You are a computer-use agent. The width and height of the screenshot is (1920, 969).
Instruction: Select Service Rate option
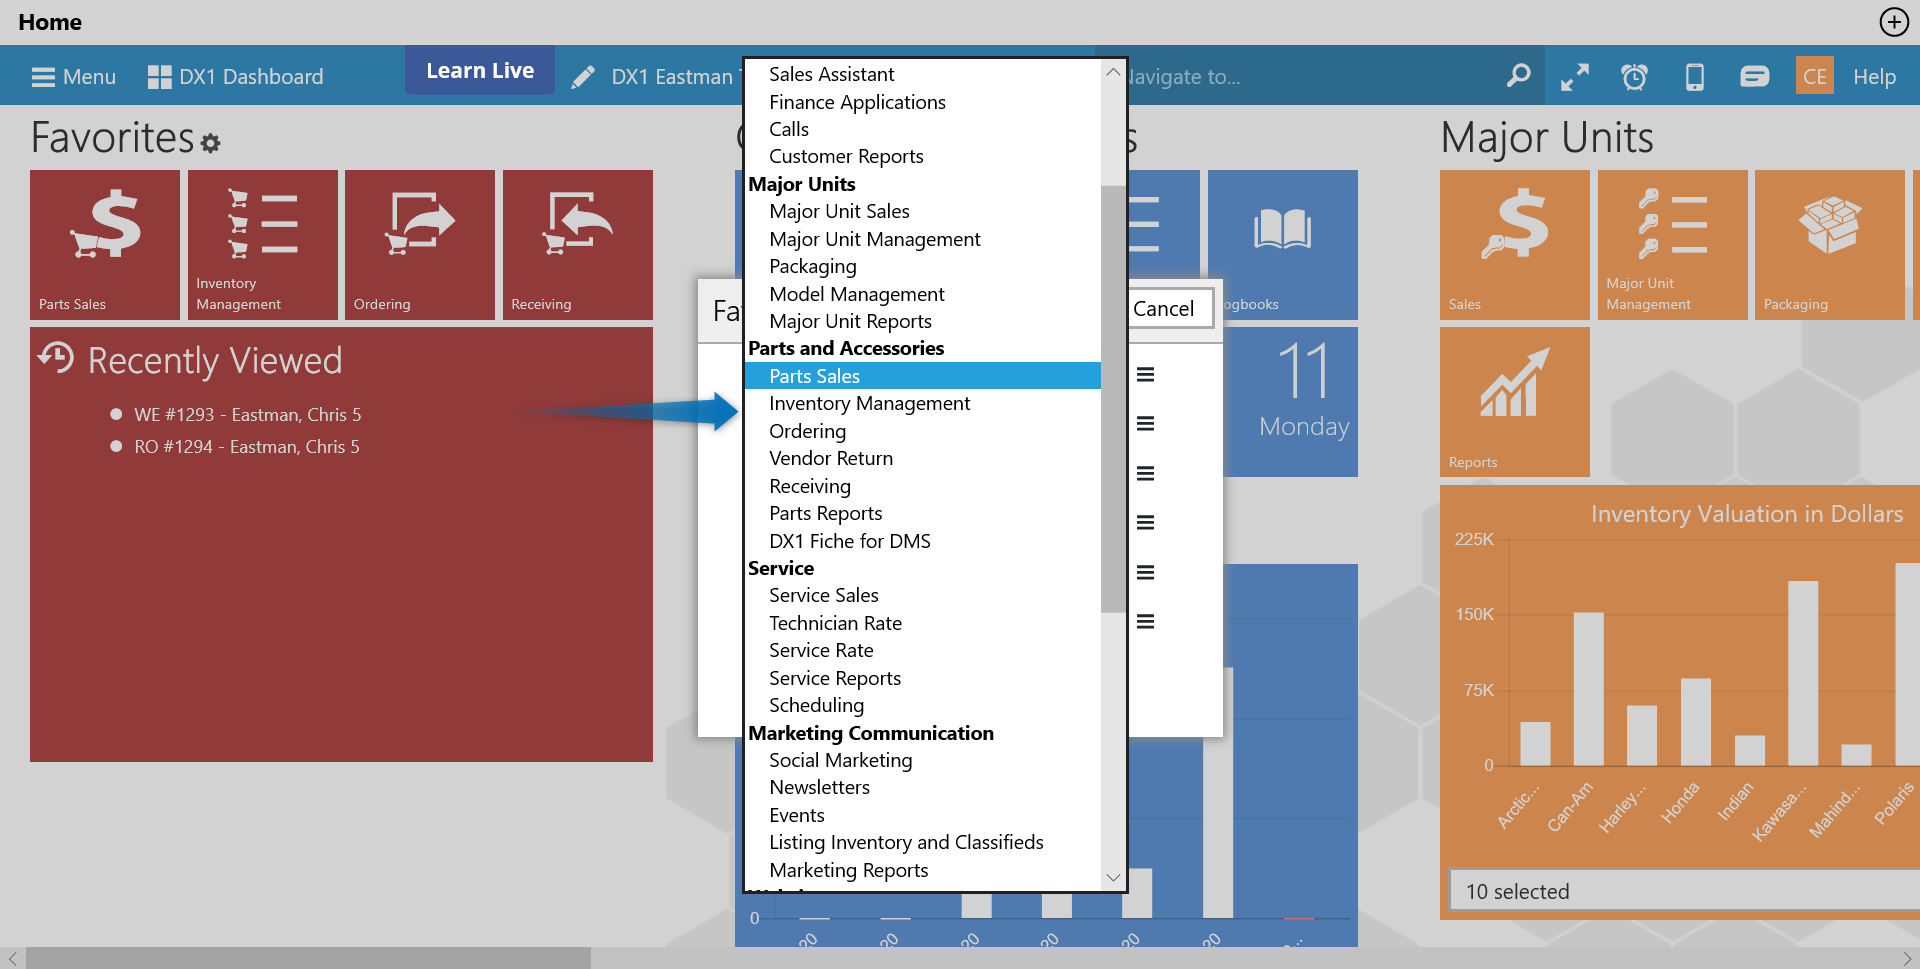[923, 650]
